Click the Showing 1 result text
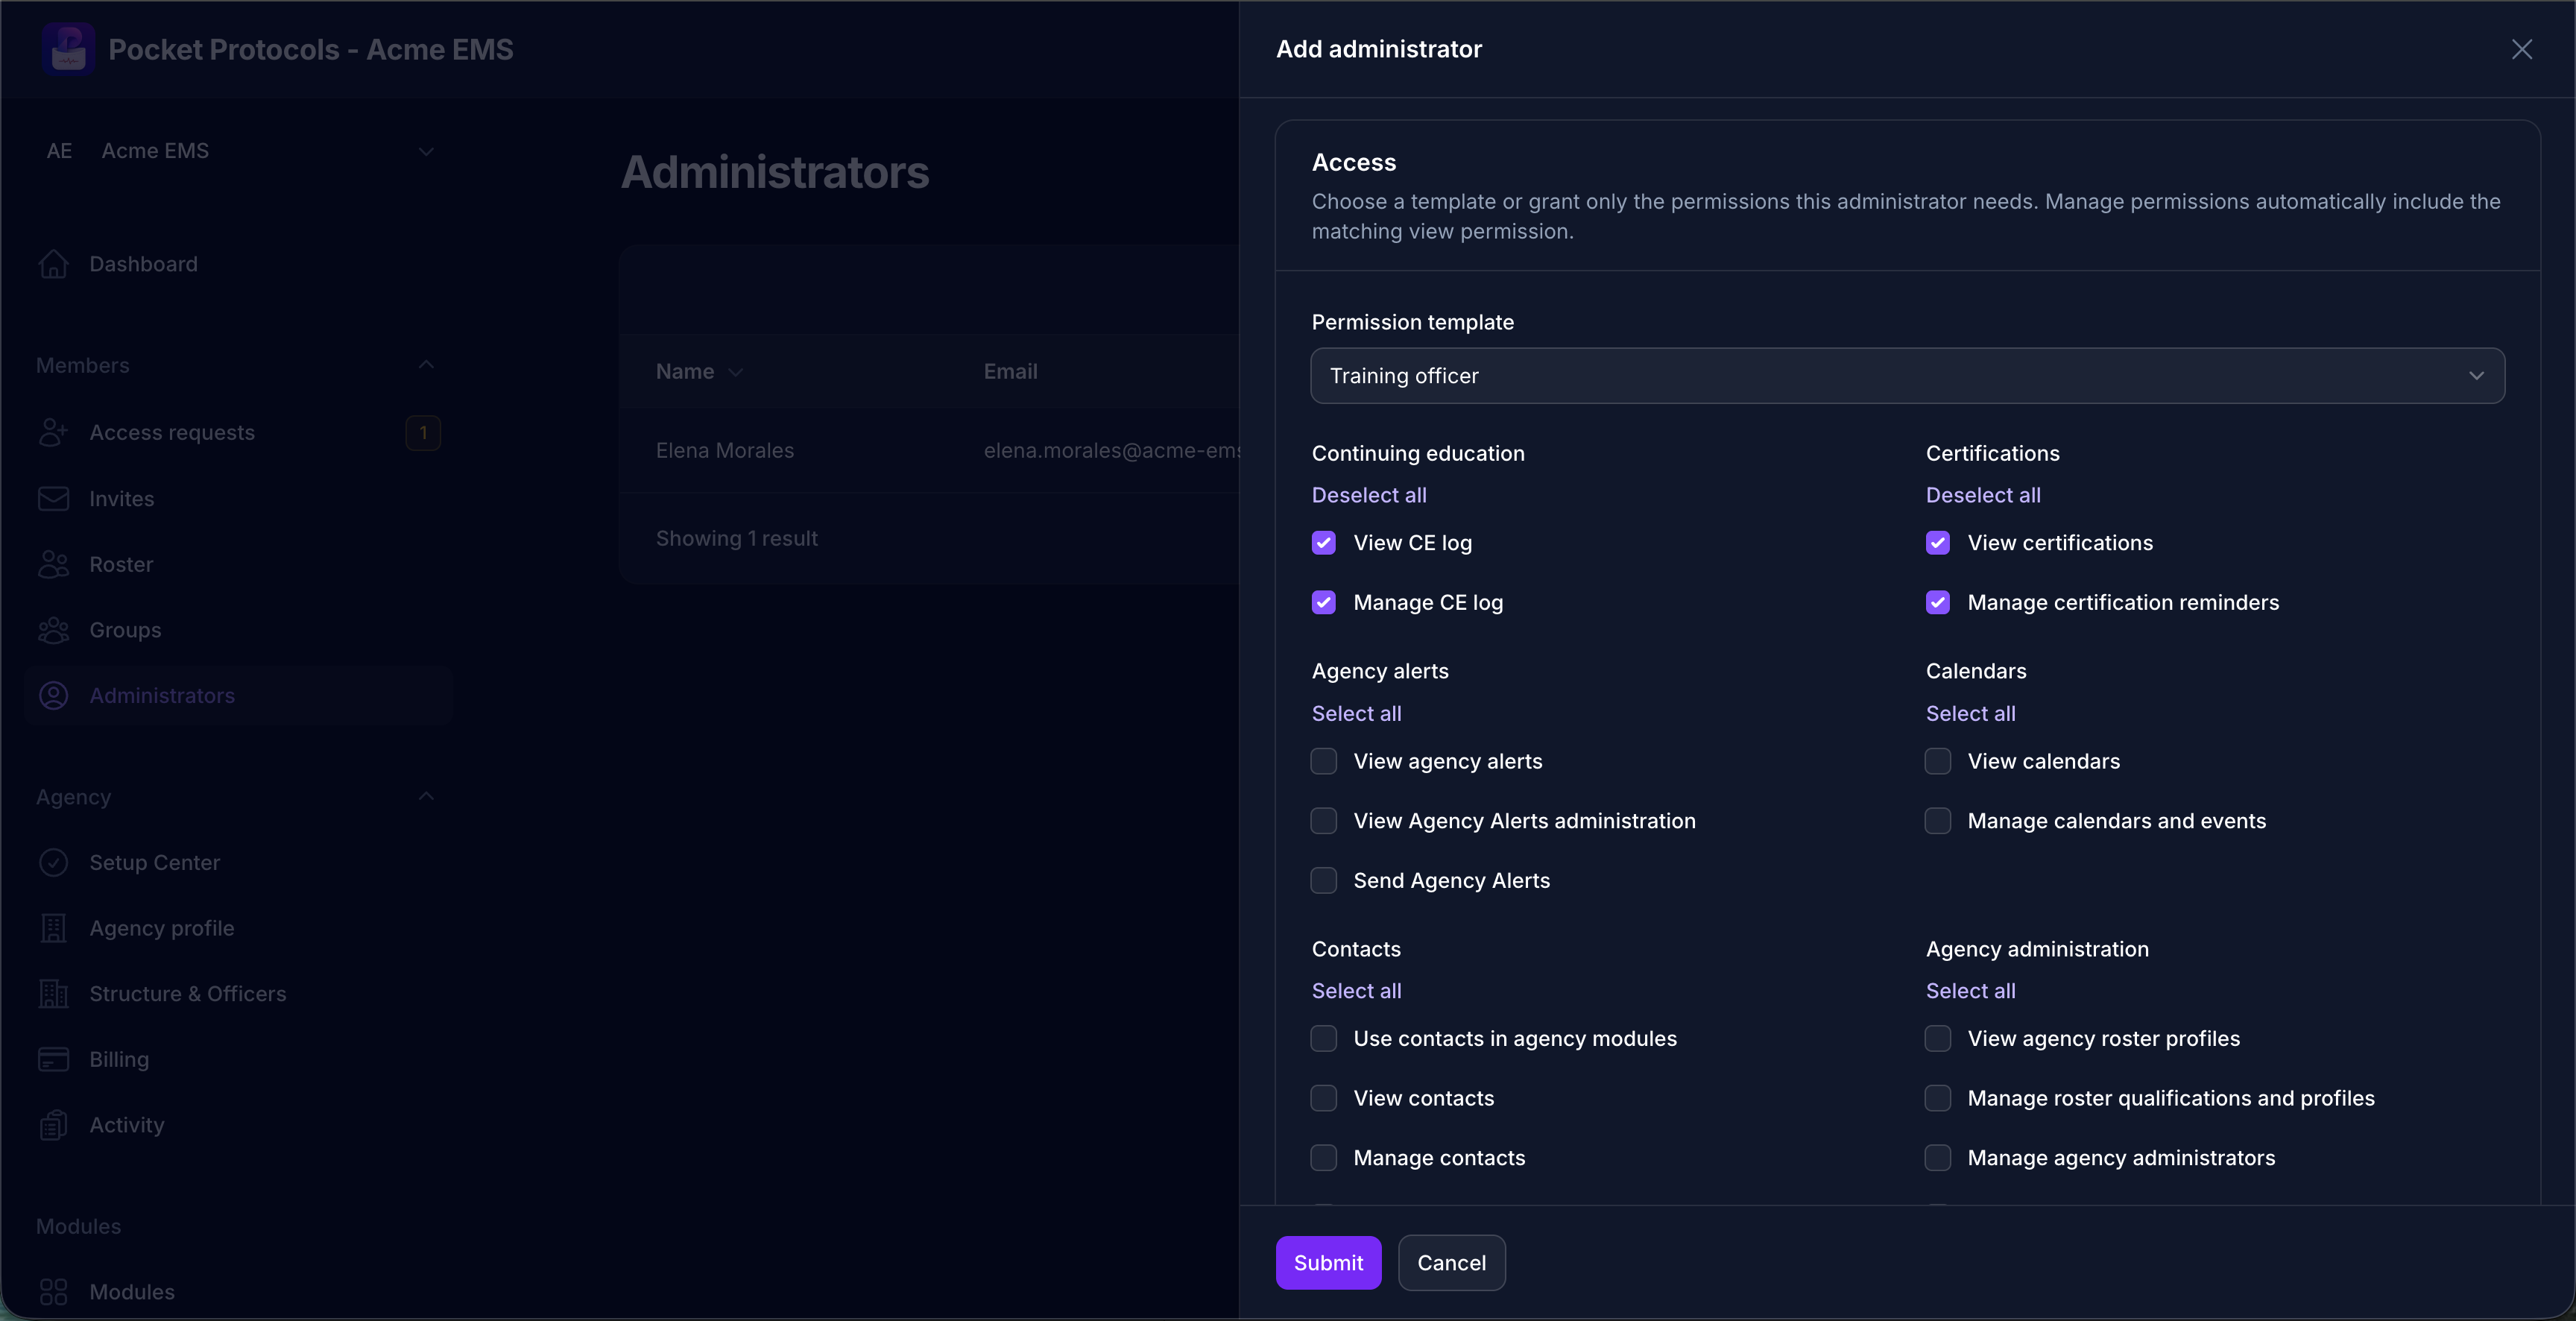 click(736, 538)
